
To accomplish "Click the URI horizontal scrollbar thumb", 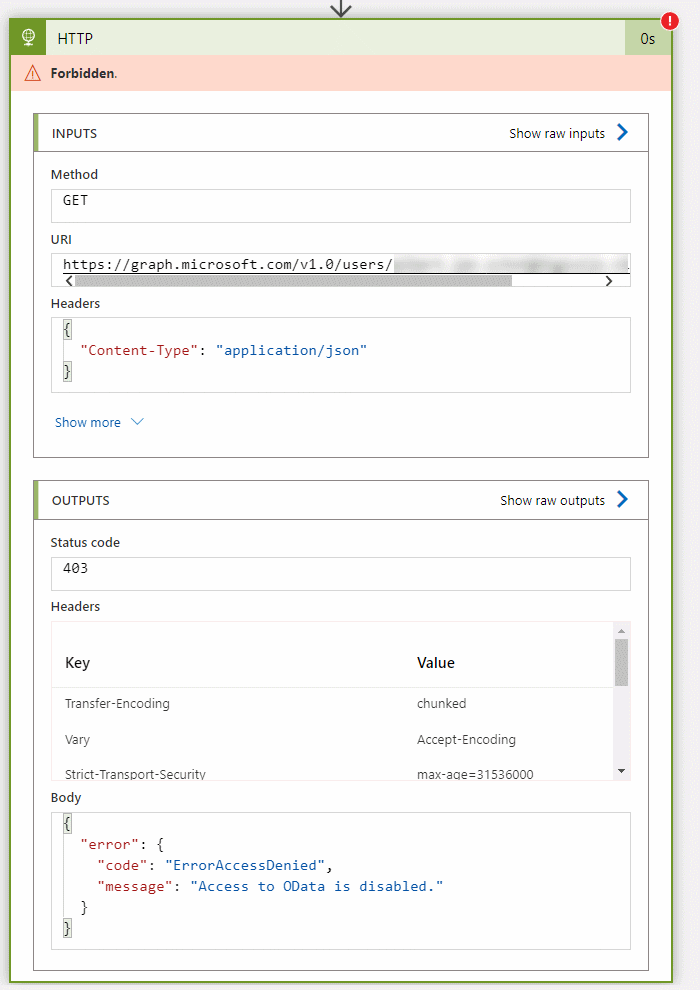I will coord(293,281).
